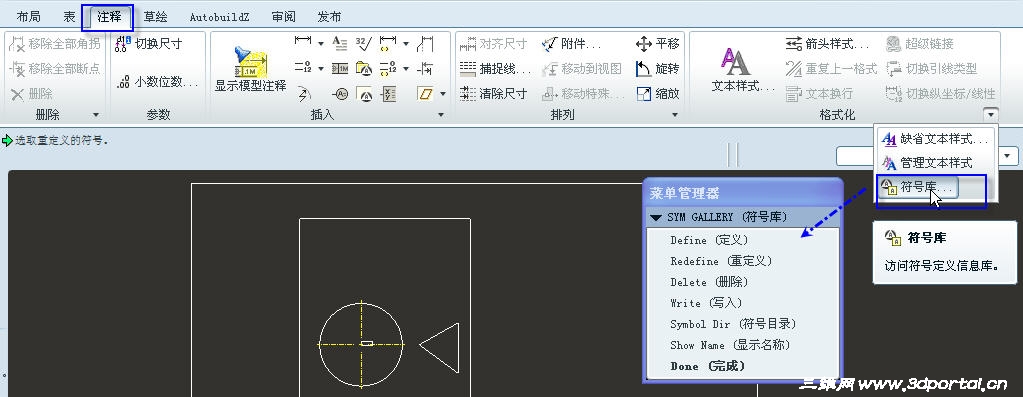Click the jog dimension icon
Screen dimensions: 1023x397
(x=425, y=43)
